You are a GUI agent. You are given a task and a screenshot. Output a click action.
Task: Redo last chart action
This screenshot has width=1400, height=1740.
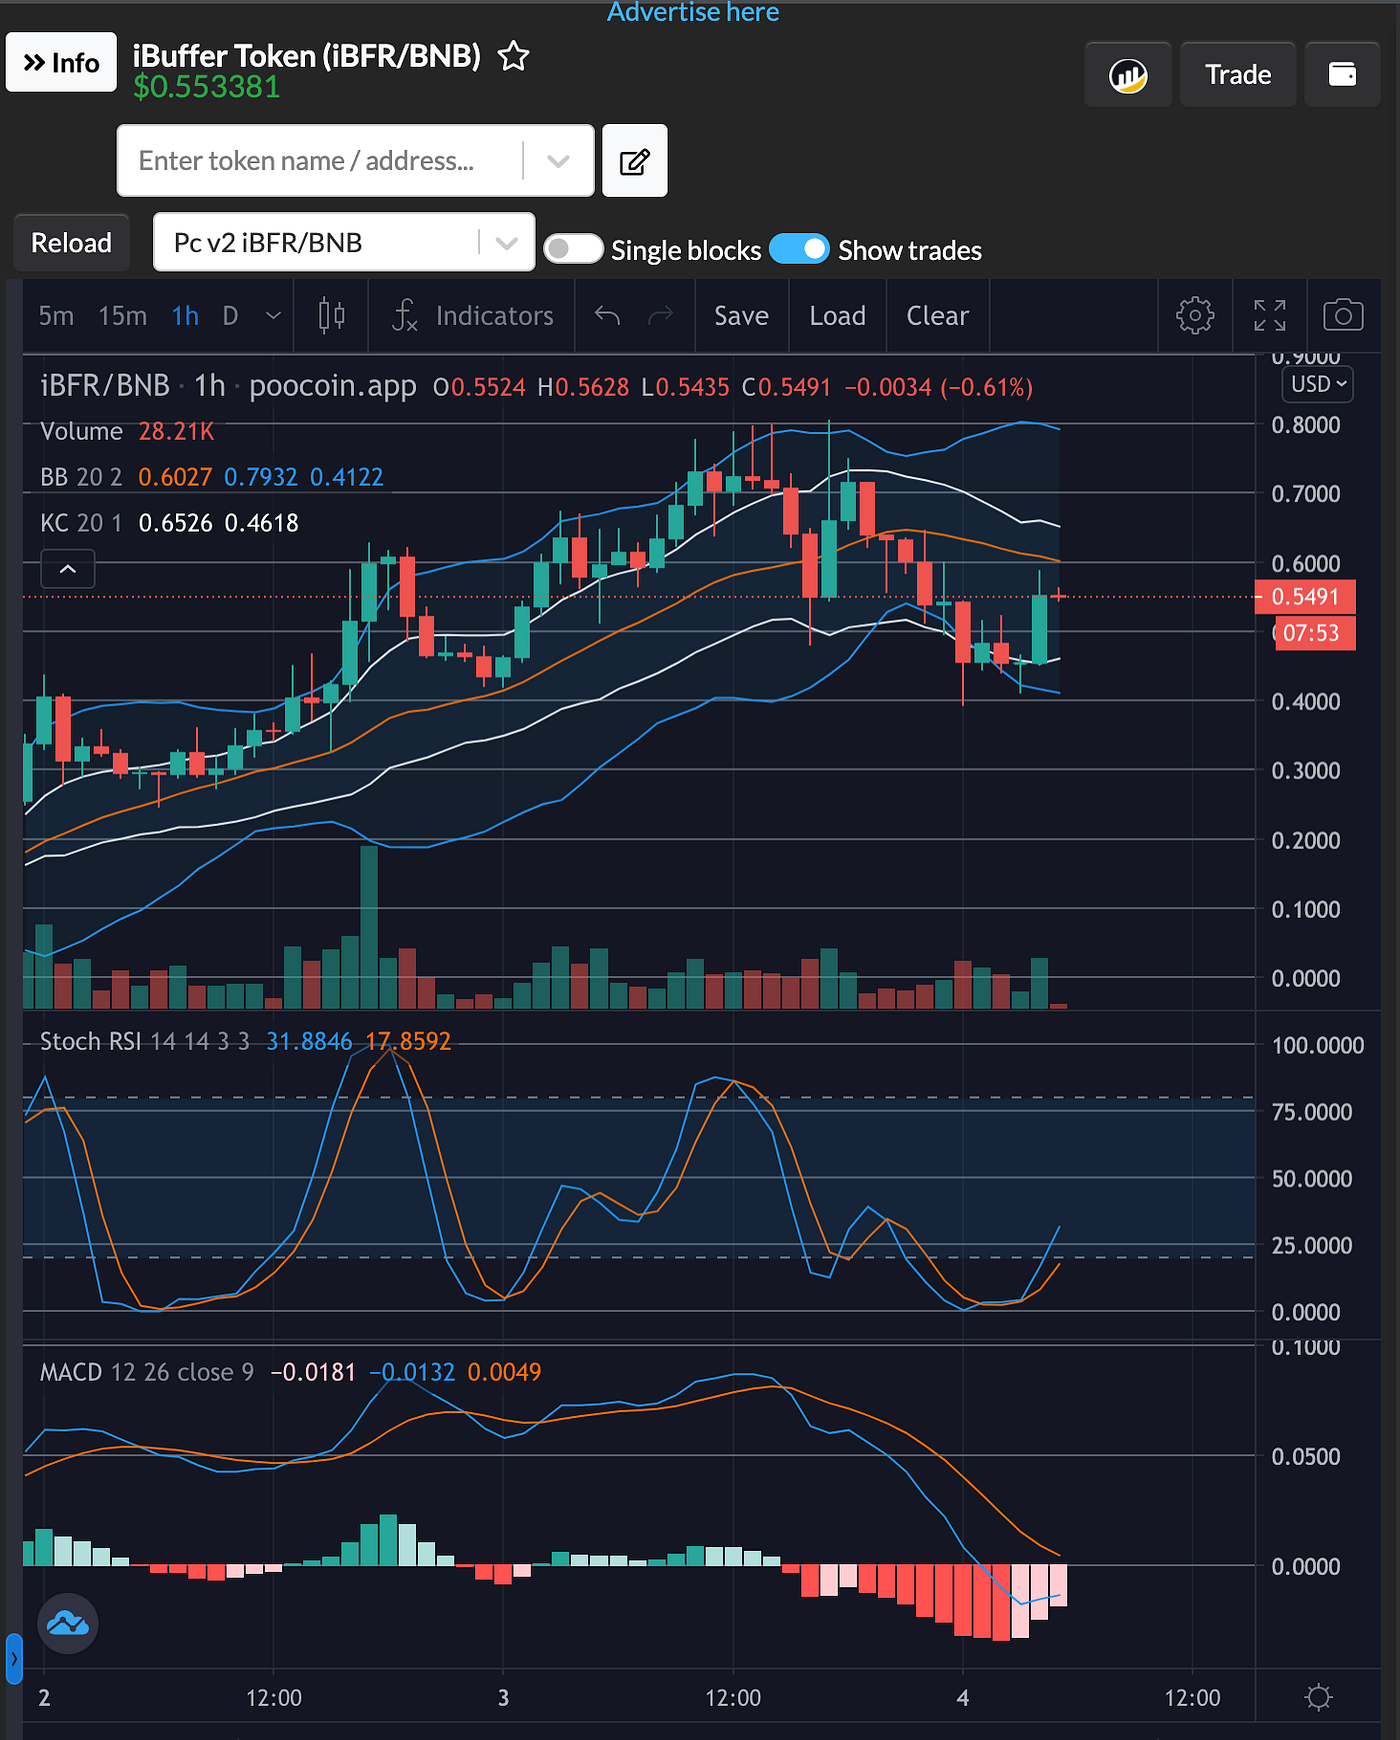pos(661,316)
